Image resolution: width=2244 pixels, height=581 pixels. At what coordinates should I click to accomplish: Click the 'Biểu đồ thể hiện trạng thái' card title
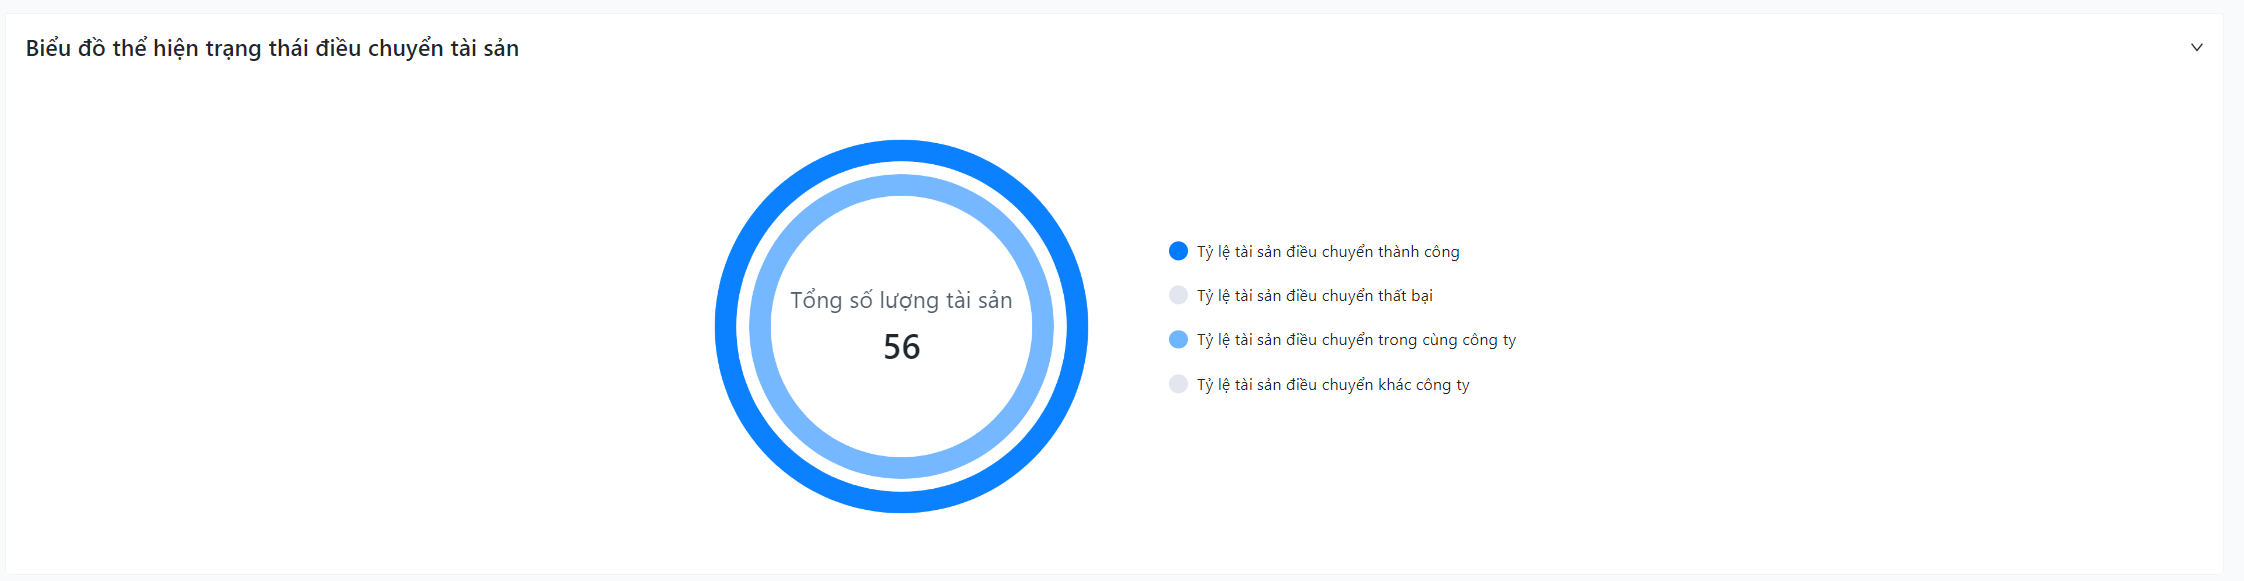point(272,48)
